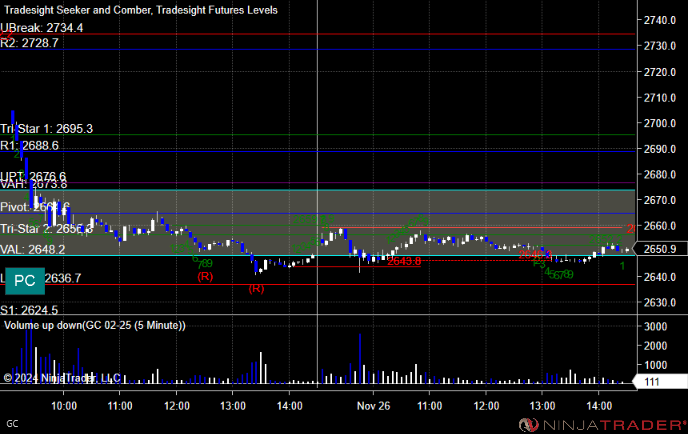Viewport: 688px width, 434px height.
Task: Click the 2720.0 price axis value
Action: pos(659,72)
